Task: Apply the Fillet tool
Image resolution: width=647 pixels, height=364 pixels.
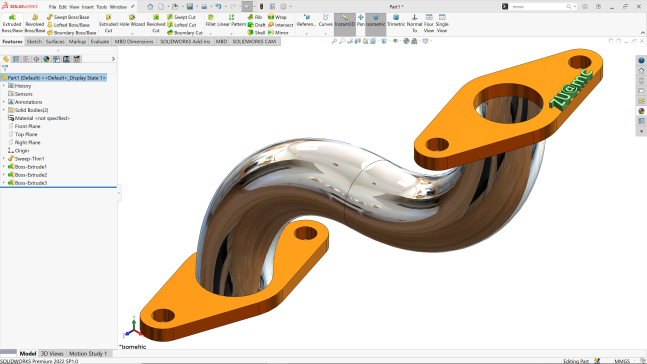Action: pos(210,24)
